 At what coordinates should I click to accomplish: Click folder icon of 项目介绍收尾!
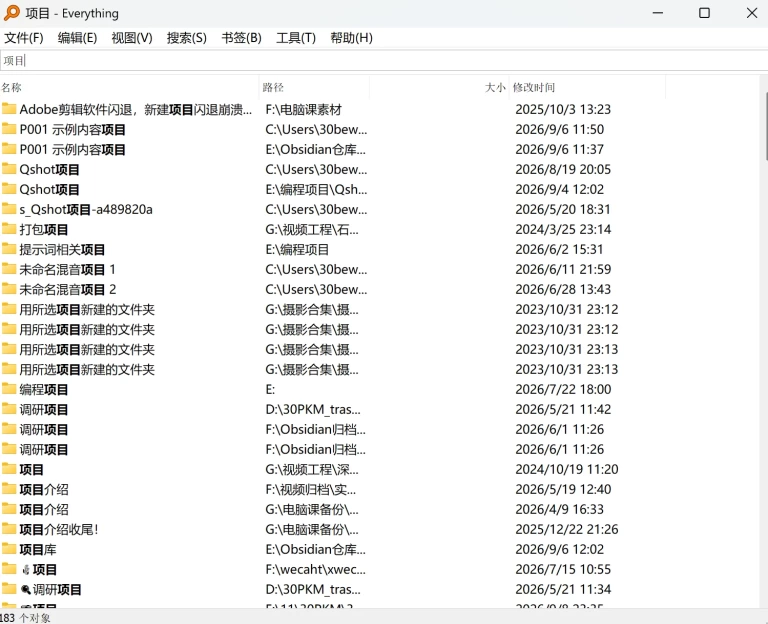9,528
